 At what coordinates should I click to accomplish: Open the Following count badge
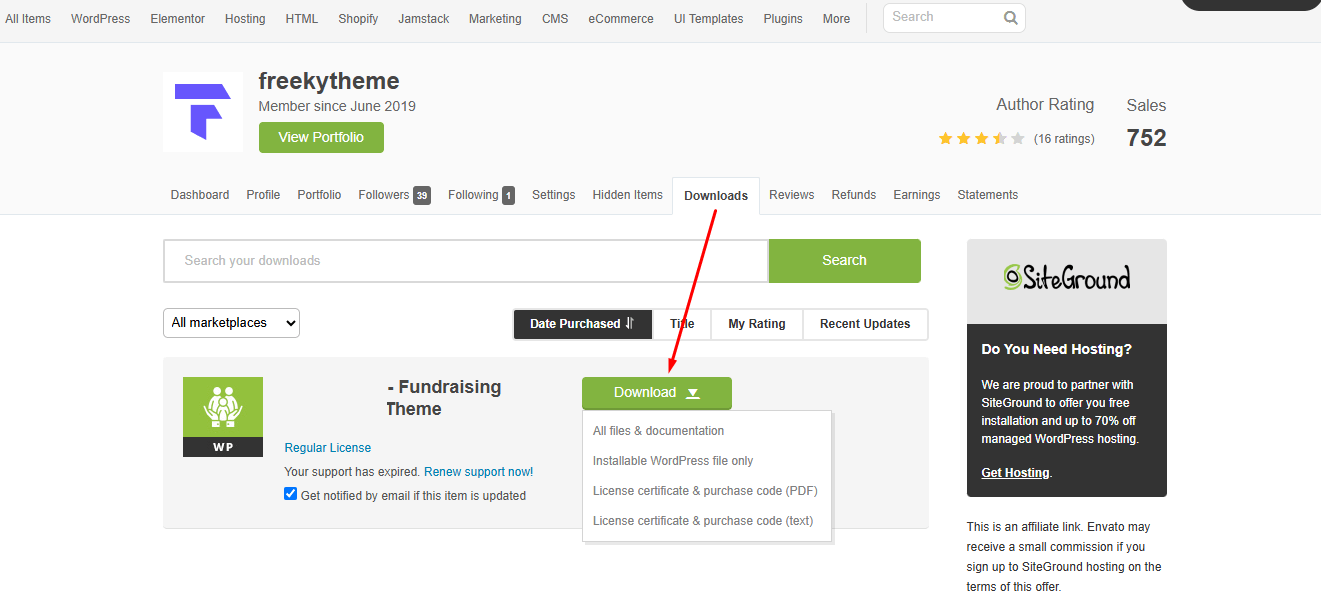click(x=508, y=196)
